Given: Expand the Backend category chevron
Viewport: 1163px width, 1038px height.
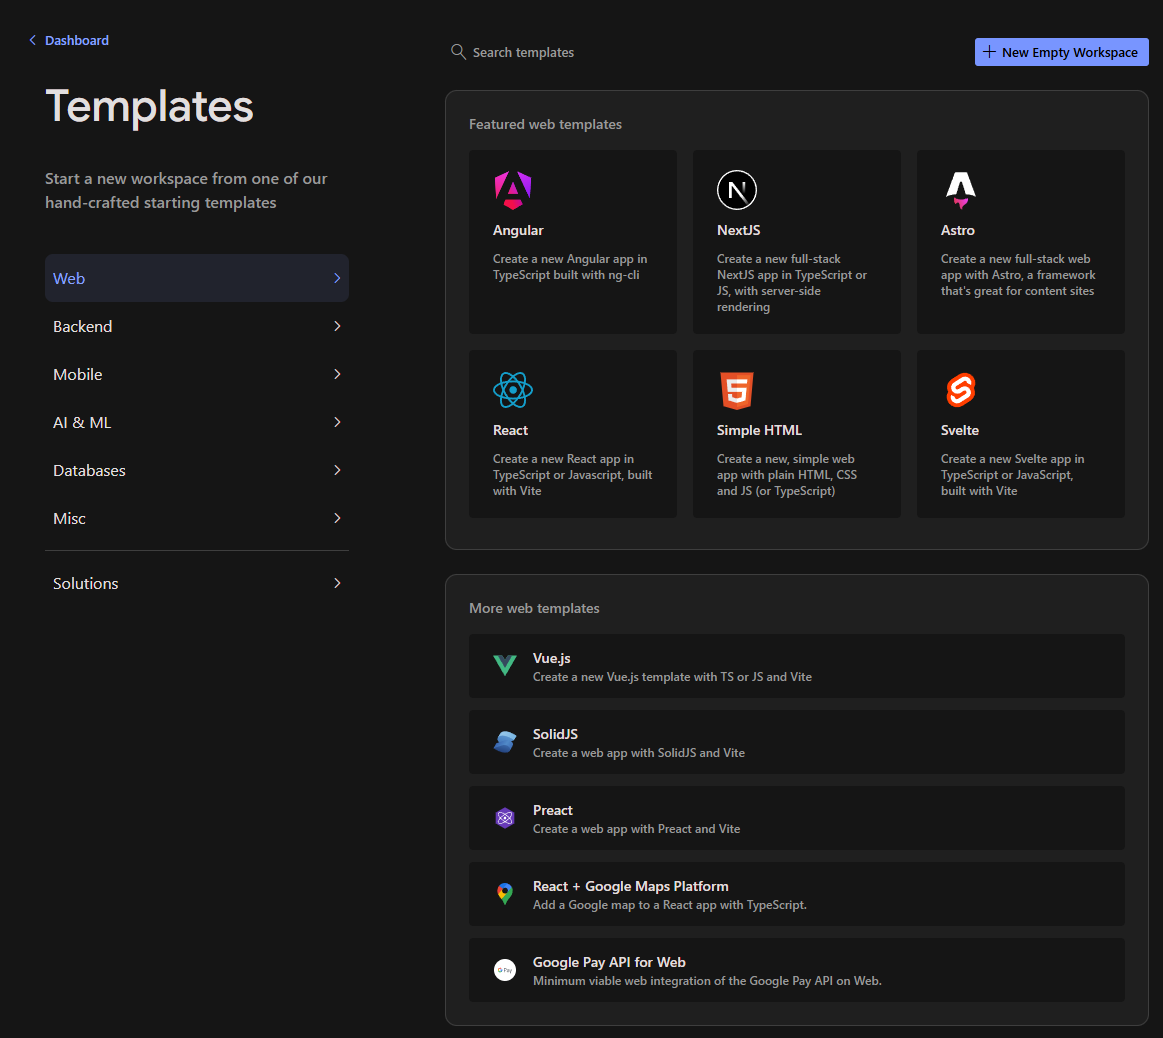Looking at the screenshot, I should click(337, 326).
